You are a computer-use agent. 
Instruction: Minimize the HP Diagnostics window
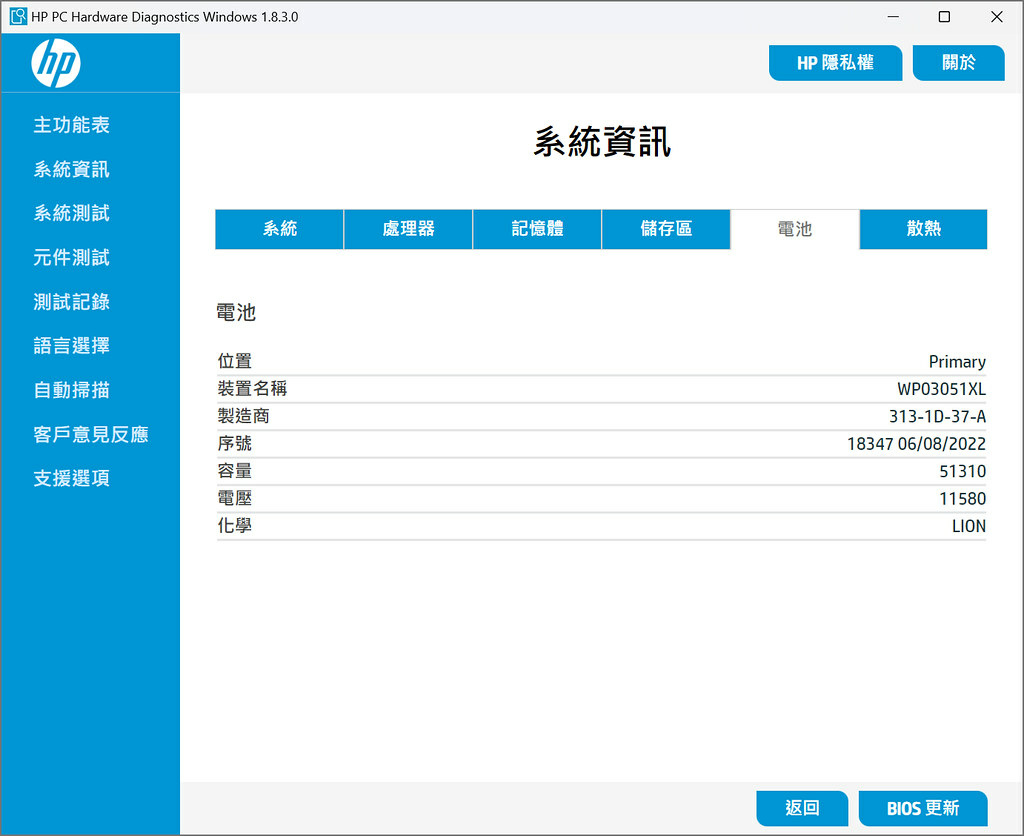(x=893, y=16)
